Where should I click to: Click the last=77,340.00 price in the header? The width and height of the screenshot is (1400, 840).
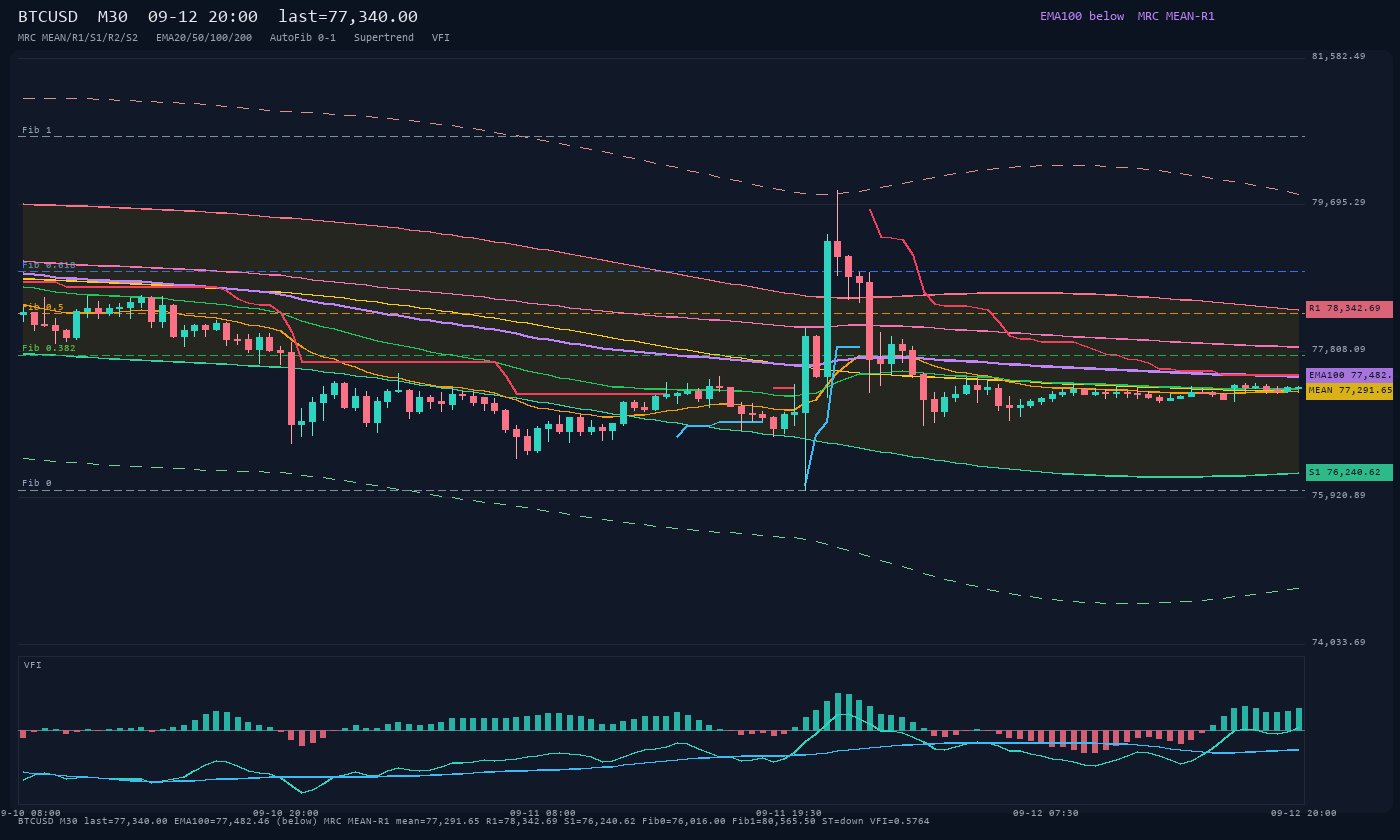click(x=348, y=17)
